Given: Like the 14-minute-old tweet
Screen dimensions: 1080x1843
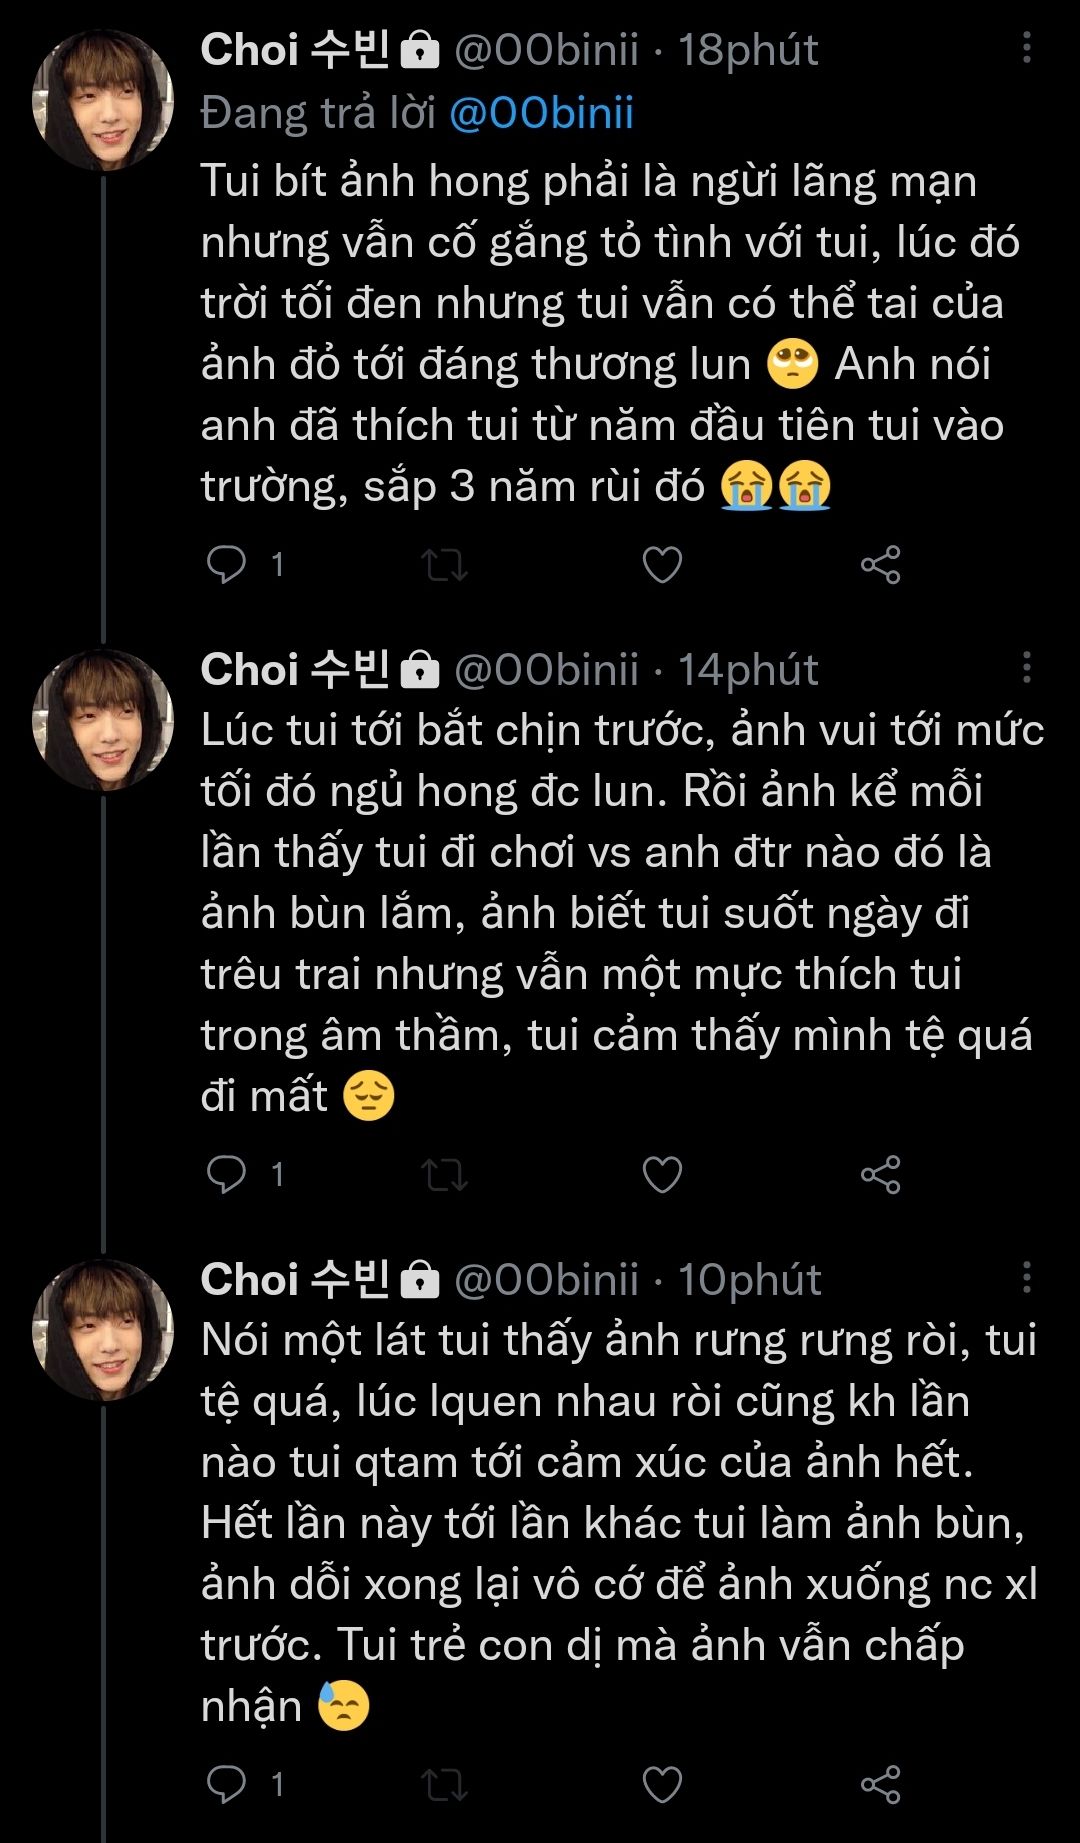Looking at the screenshot, I should coord(662,1174).
